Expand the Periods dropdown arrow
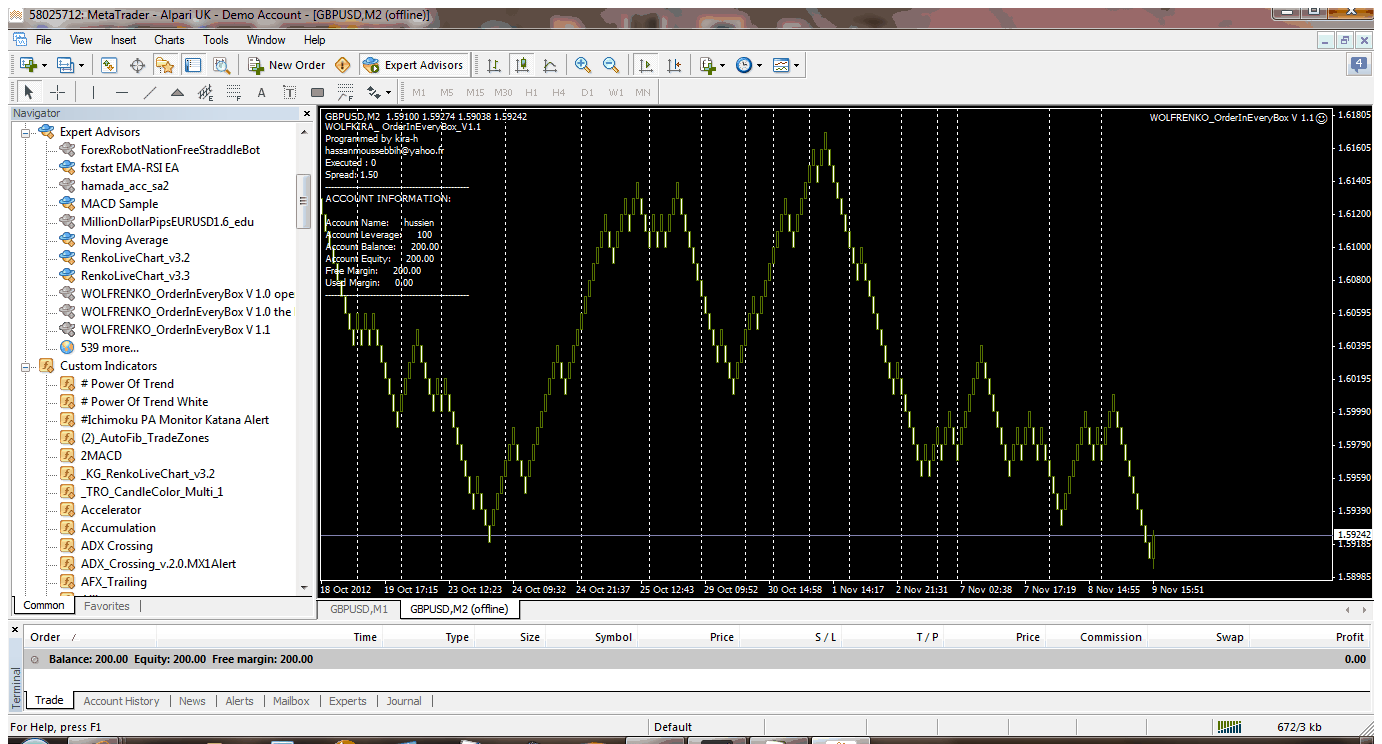1382x744 pixels. (x=760, y=65)
